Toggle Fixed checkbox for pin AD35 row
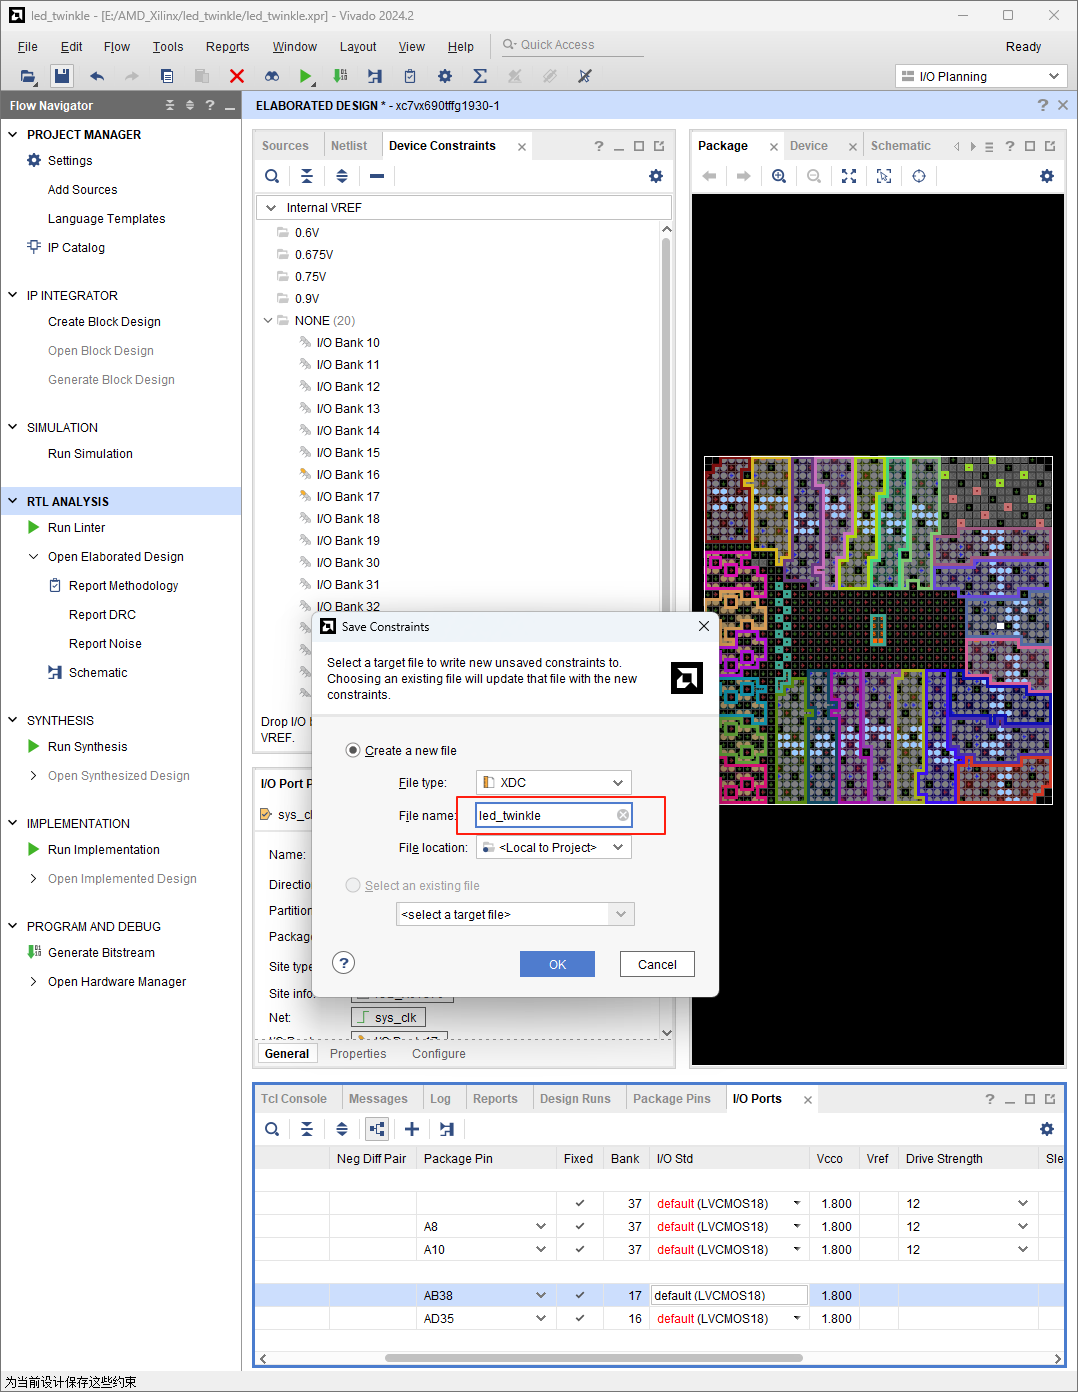The width and height of the screenshot is (1078, 1392). (580, 1318)
